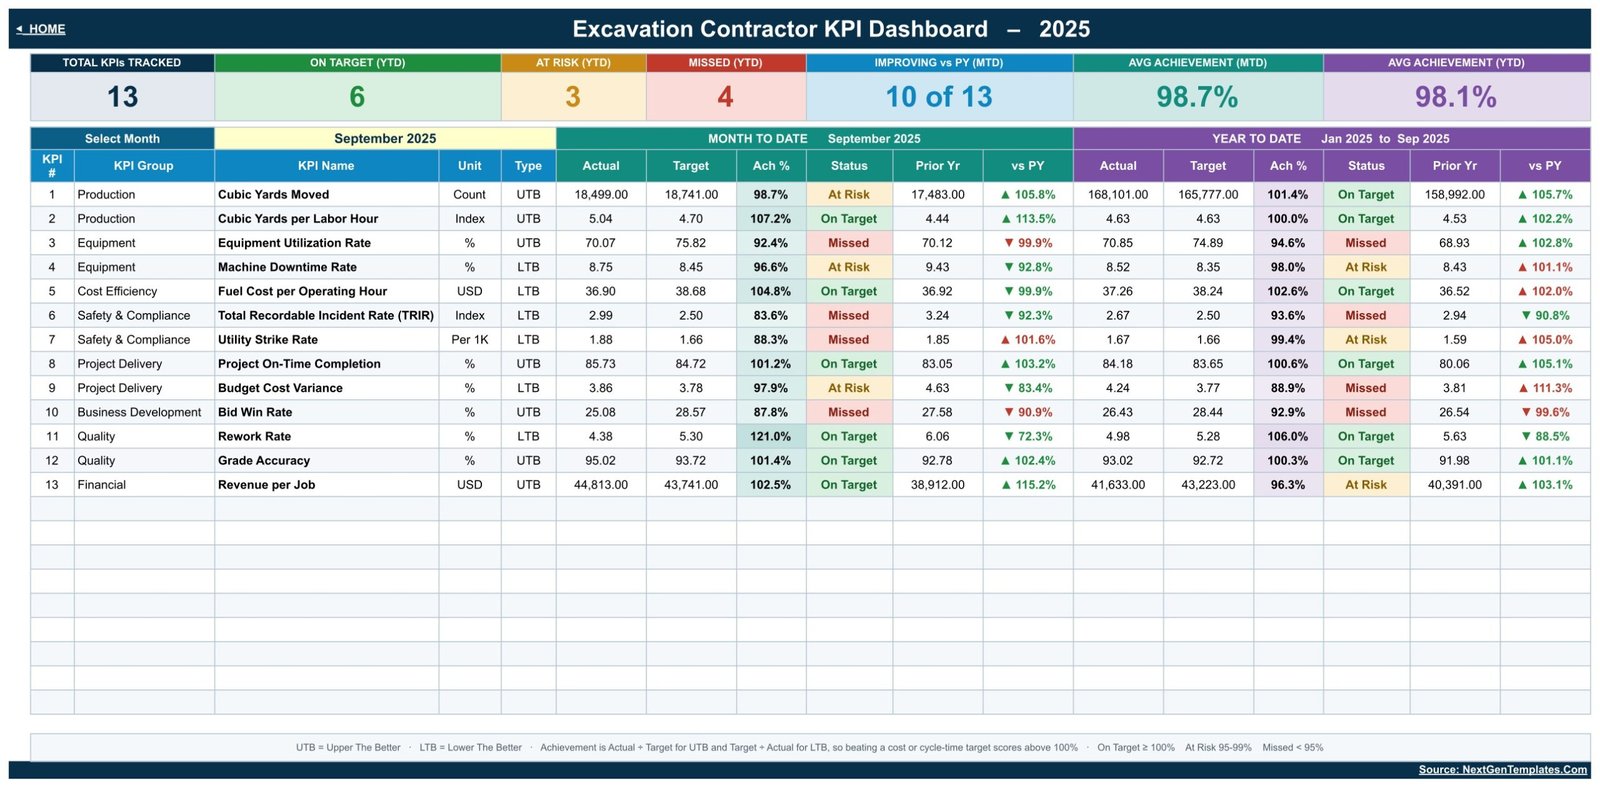Click the Per 1K unit cell
The width and height of the screenshot is (1600, 788).
(x=470, y=340)
